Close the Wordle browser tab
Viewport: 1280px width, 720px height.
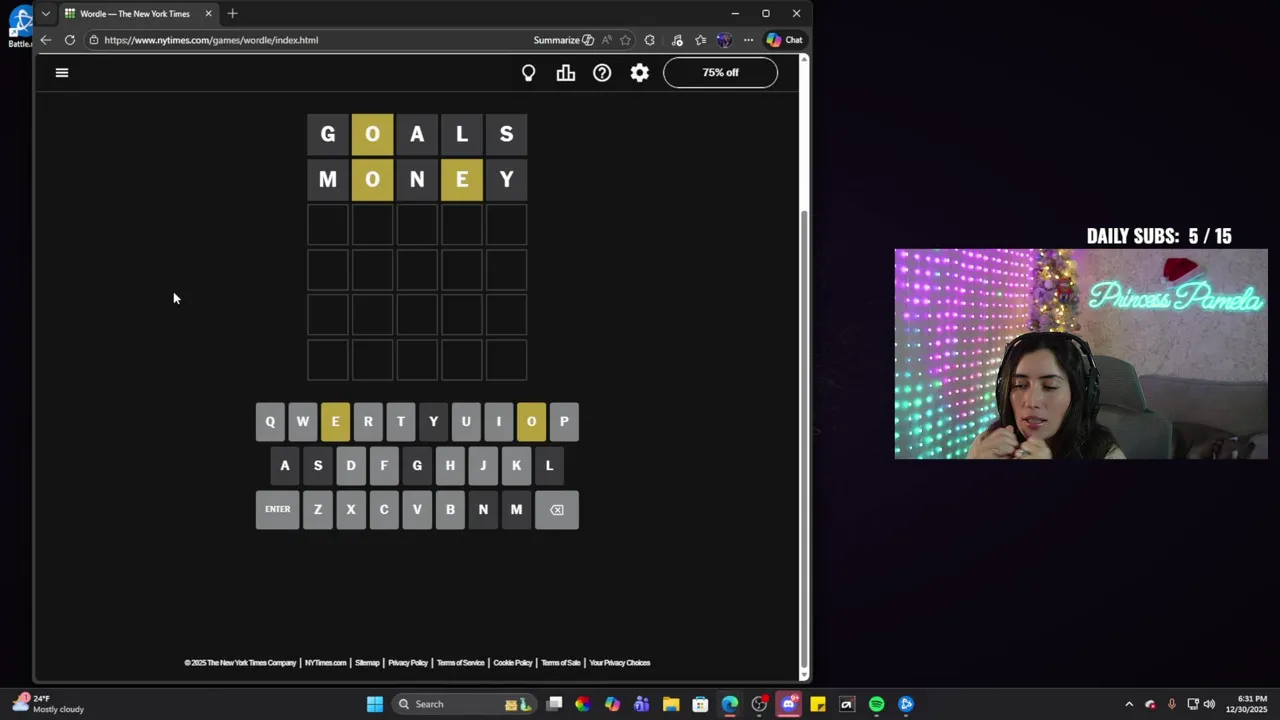click(208, 14)
